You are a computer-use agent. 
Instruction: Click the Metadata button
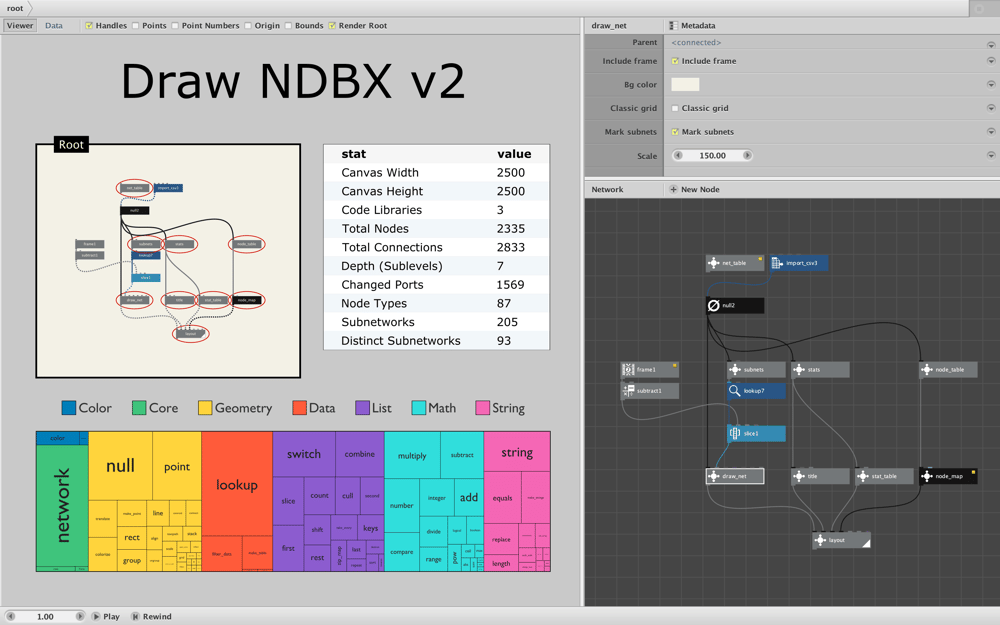coord(692,26)
